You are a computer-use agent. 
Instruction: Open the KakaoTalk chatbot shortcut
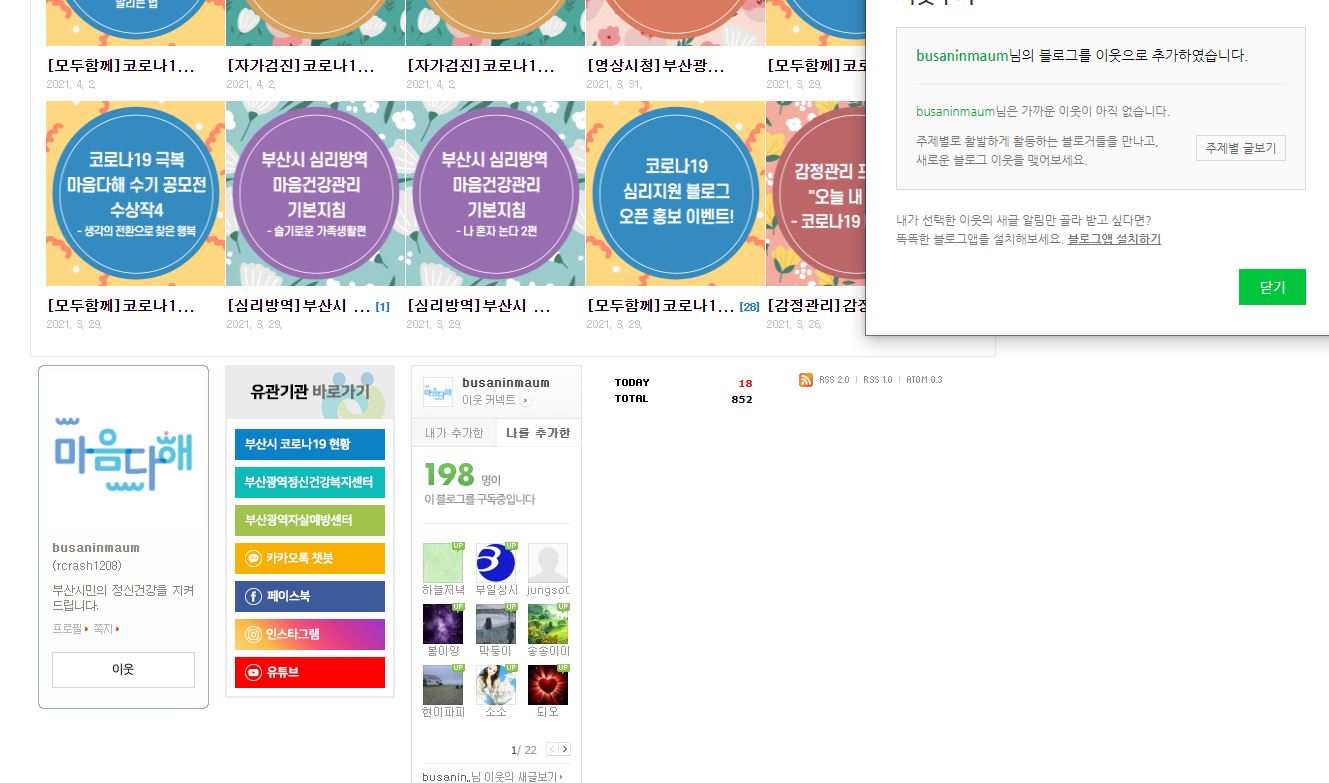[309, 558]
